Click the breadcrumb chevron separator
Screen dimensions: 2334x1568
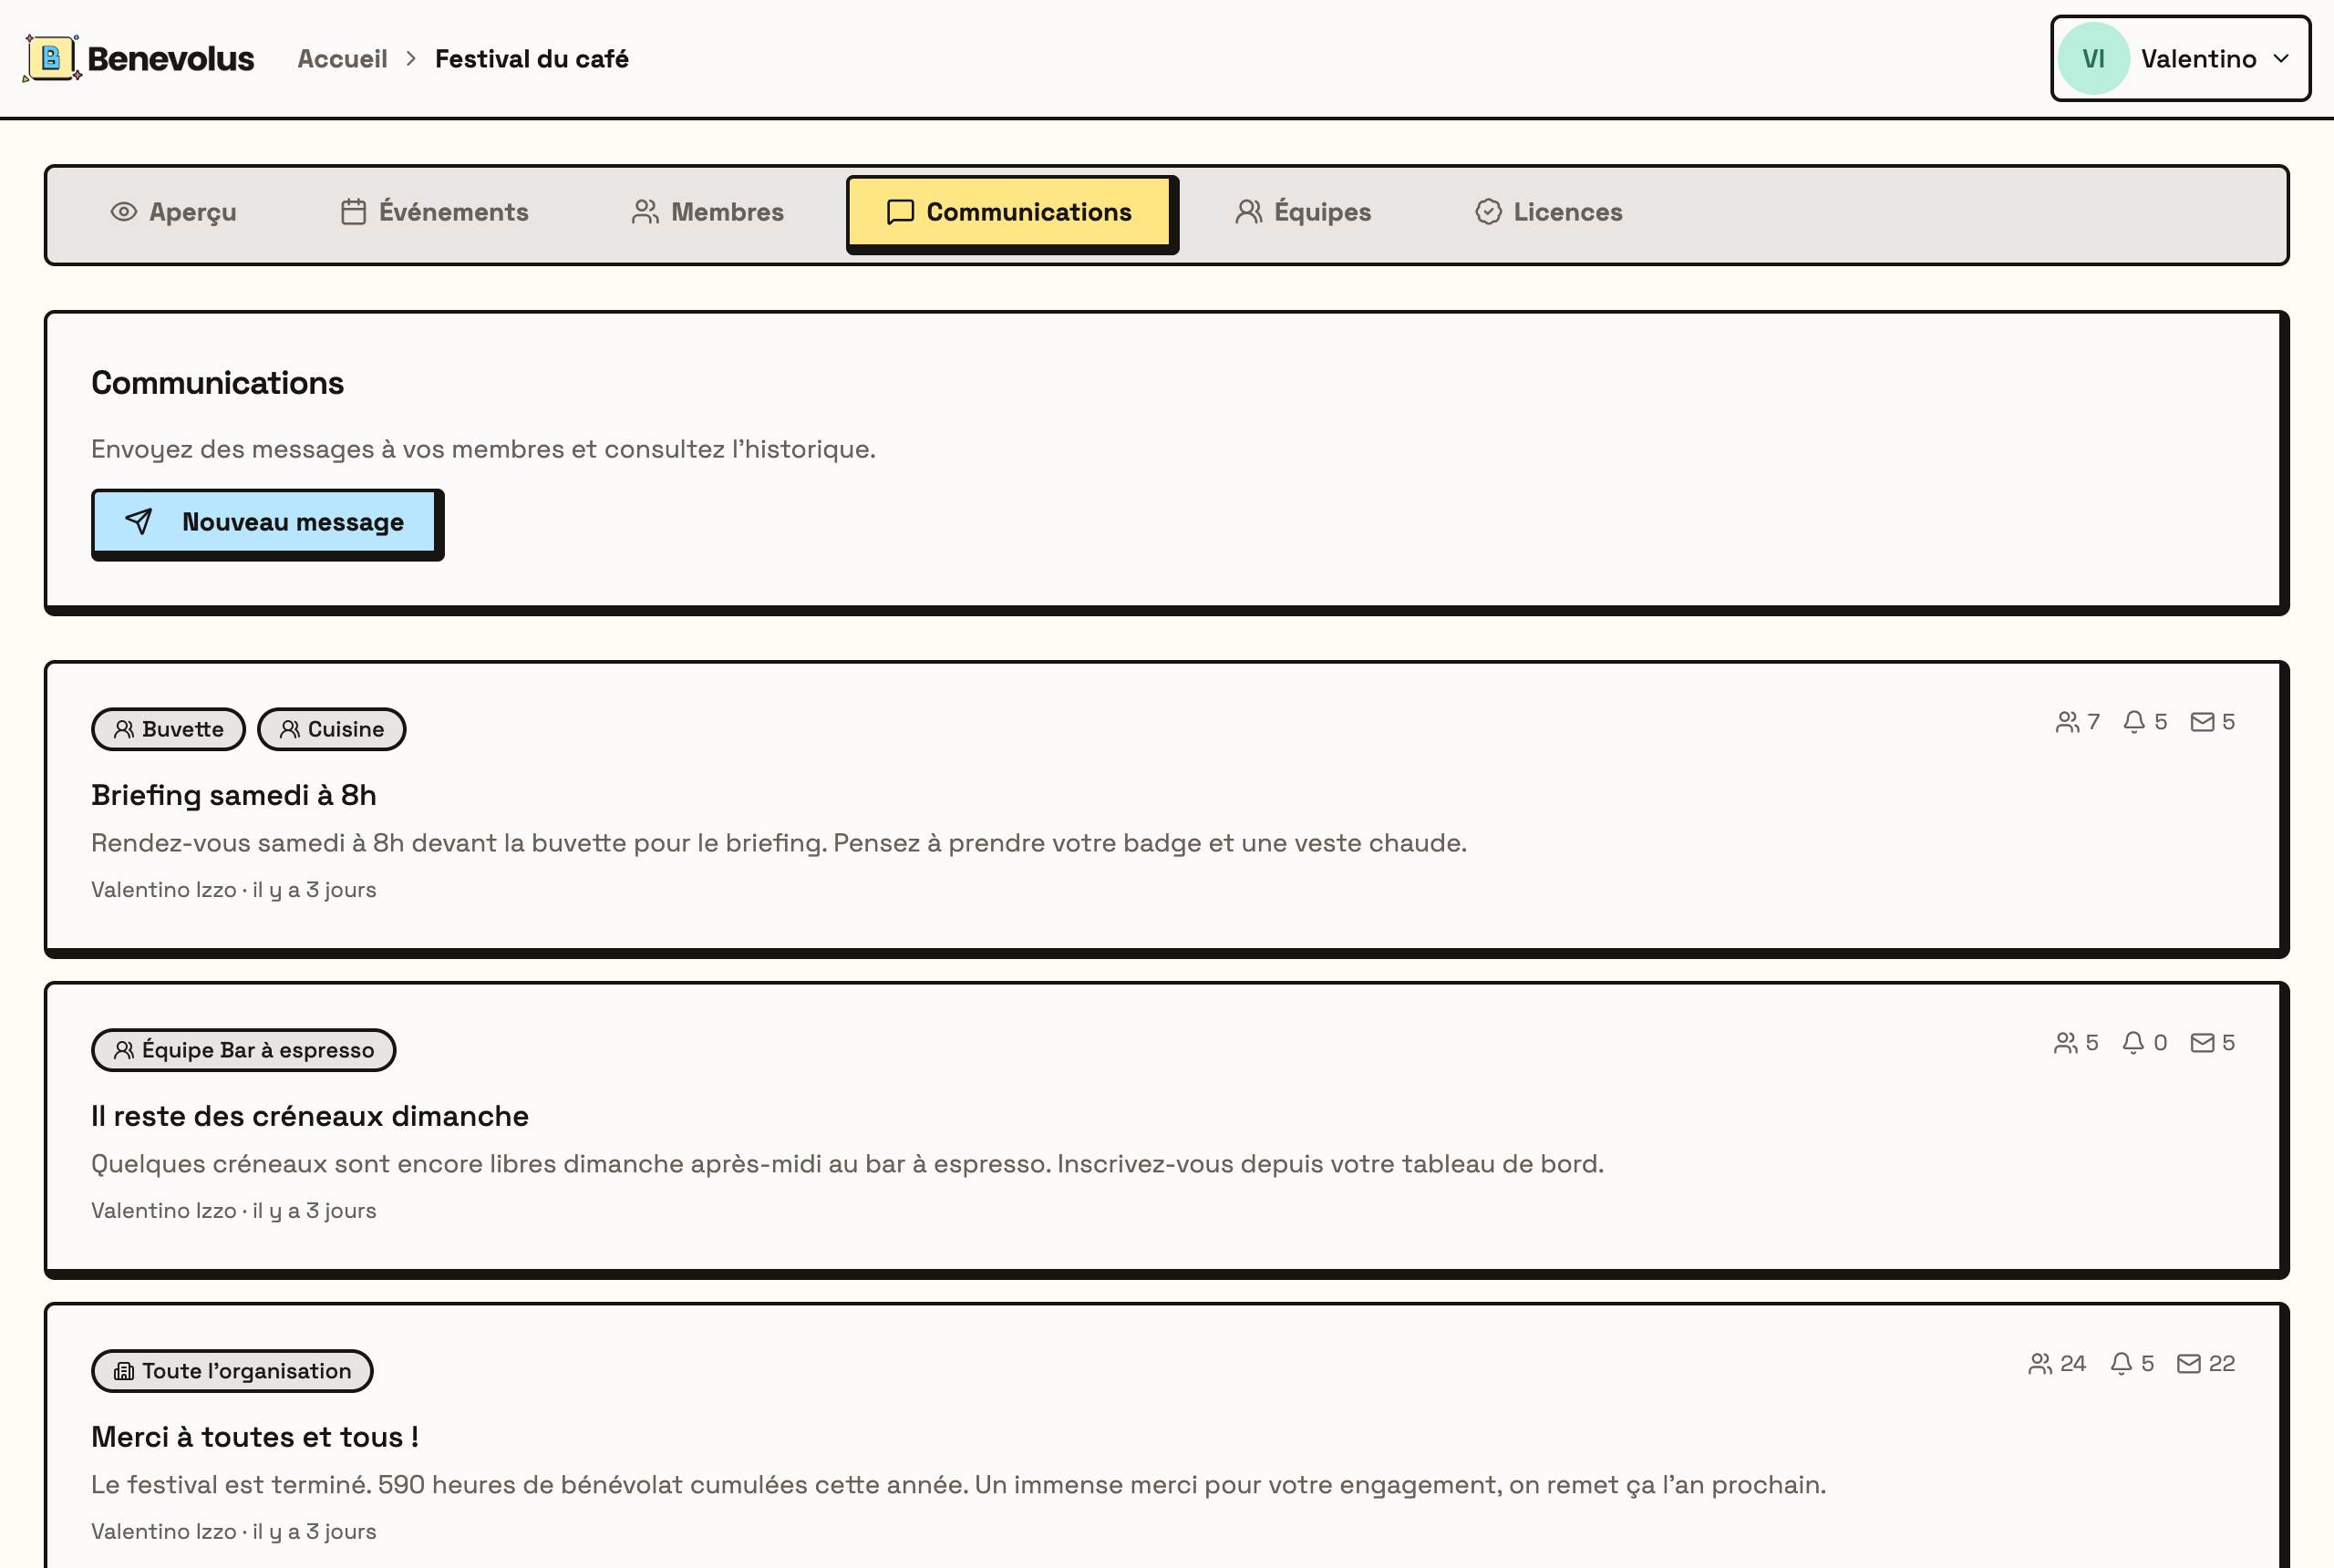click(411, 59)
